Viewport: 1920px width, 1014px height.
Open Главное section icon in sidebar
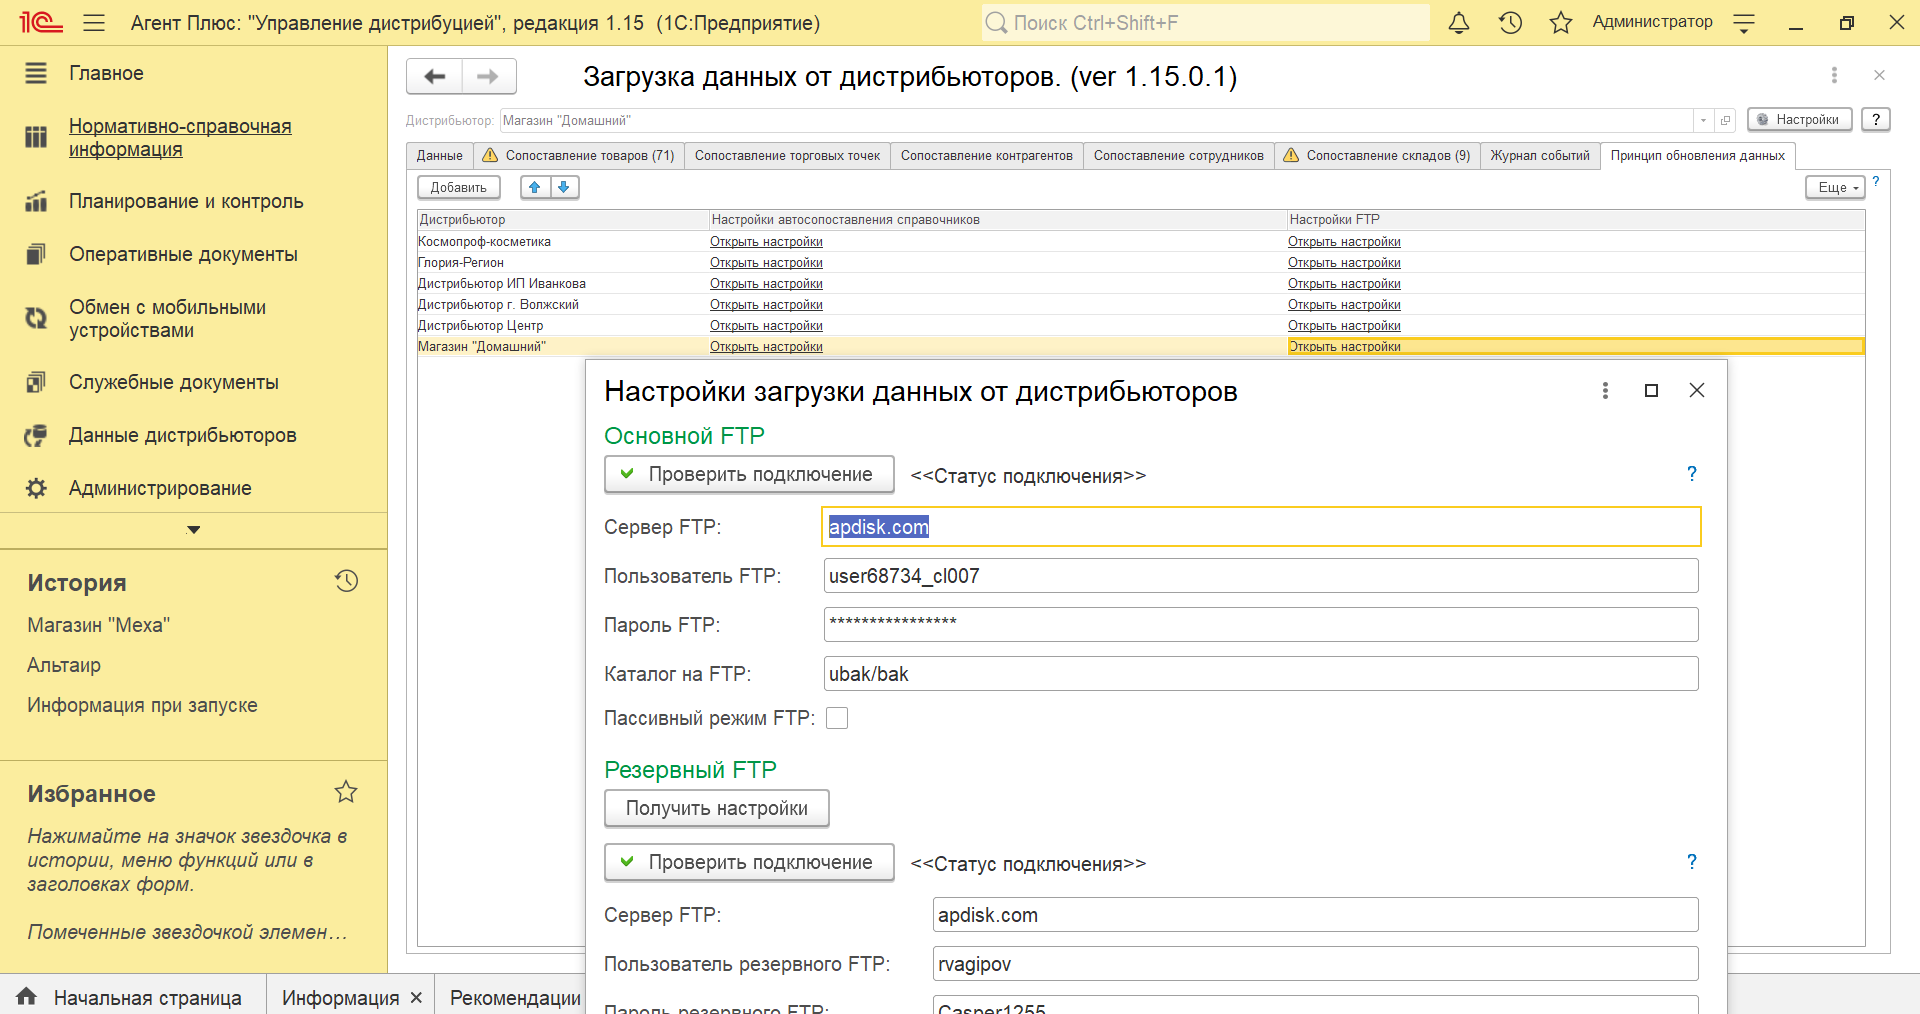click(36, 73)
